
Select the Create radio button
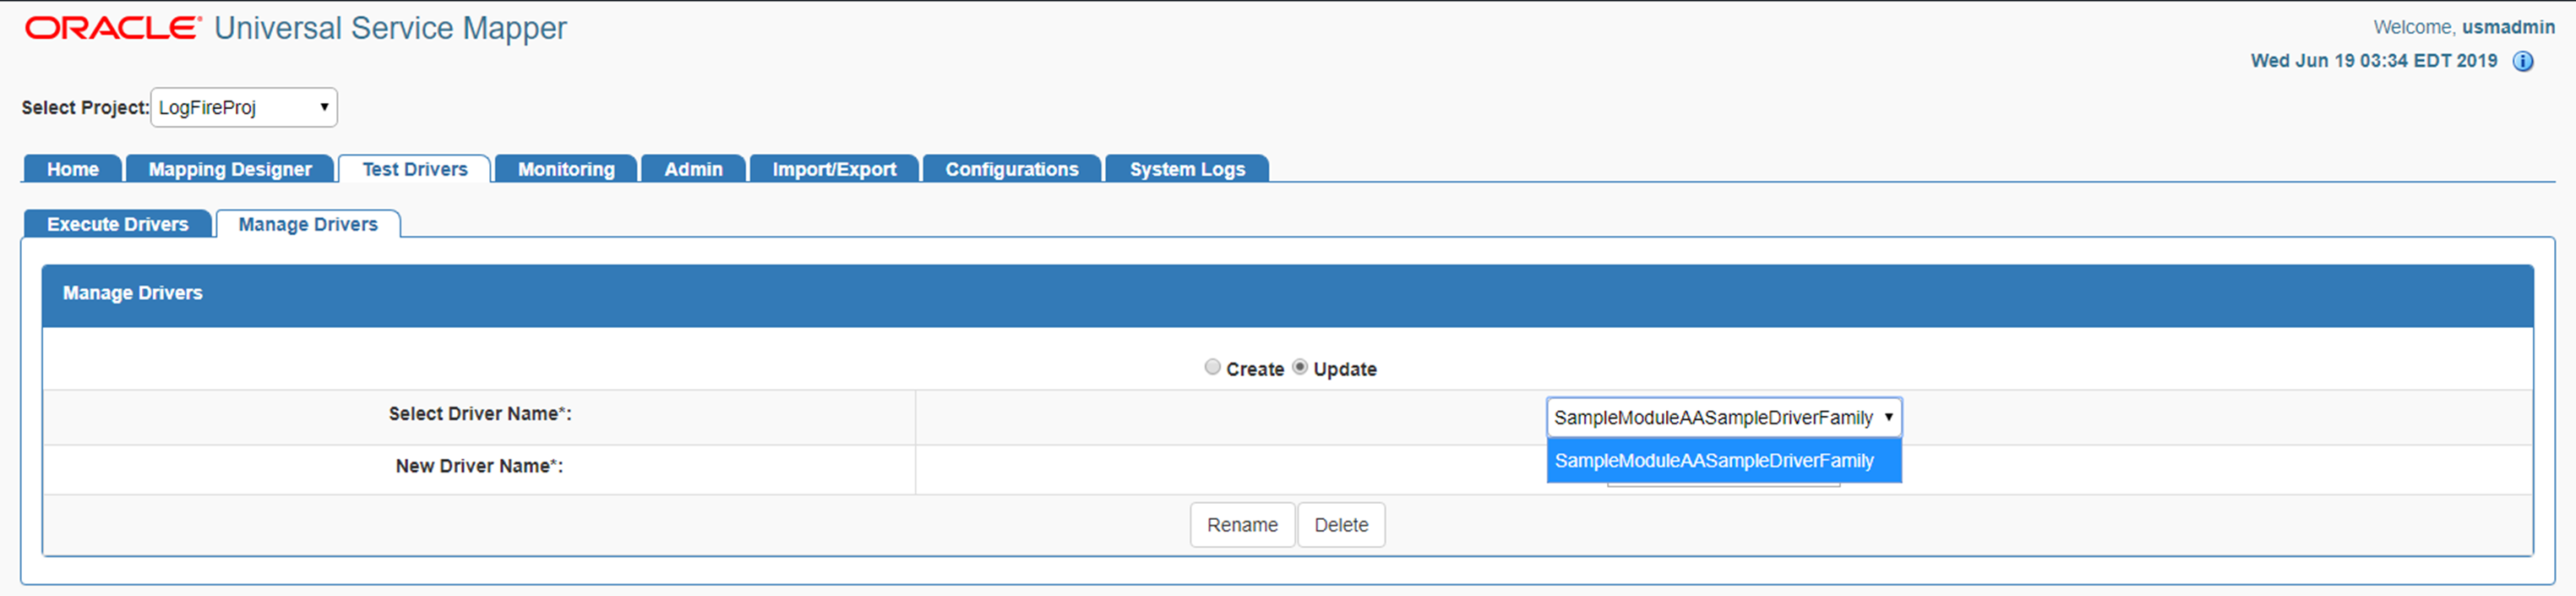pos(1212,367)
